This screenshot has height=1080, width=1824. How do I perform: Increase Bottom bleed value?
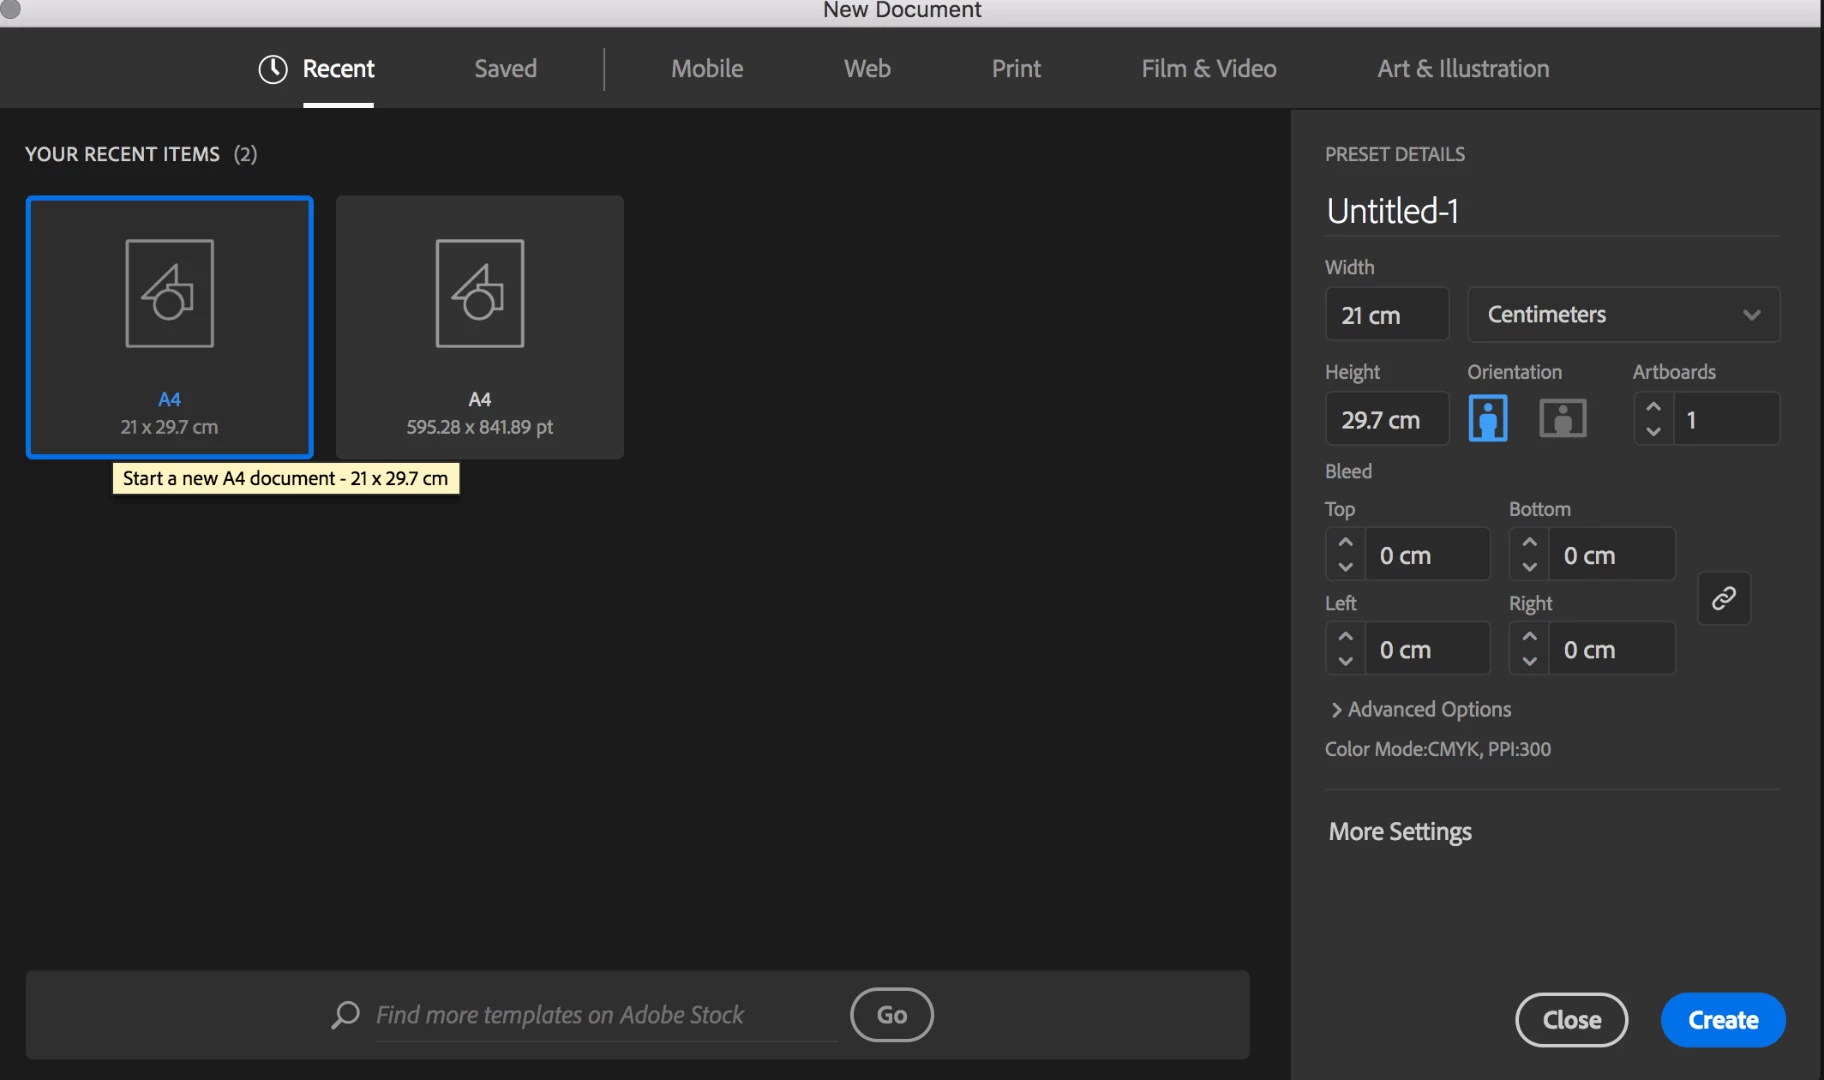[1530, 542]
